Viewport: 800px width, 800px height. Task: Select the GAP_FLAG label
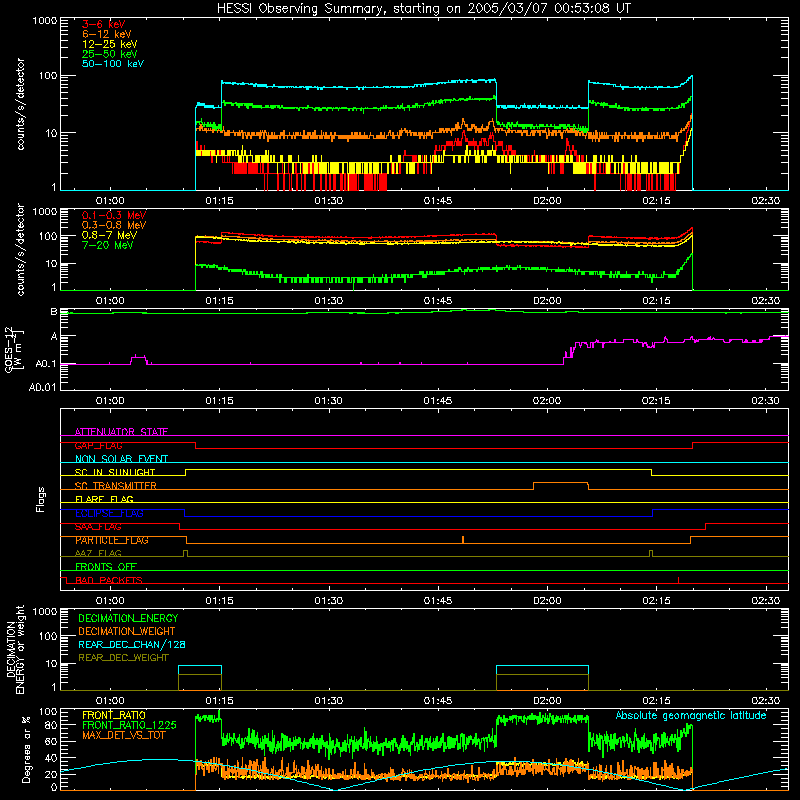tap(99, 445)
